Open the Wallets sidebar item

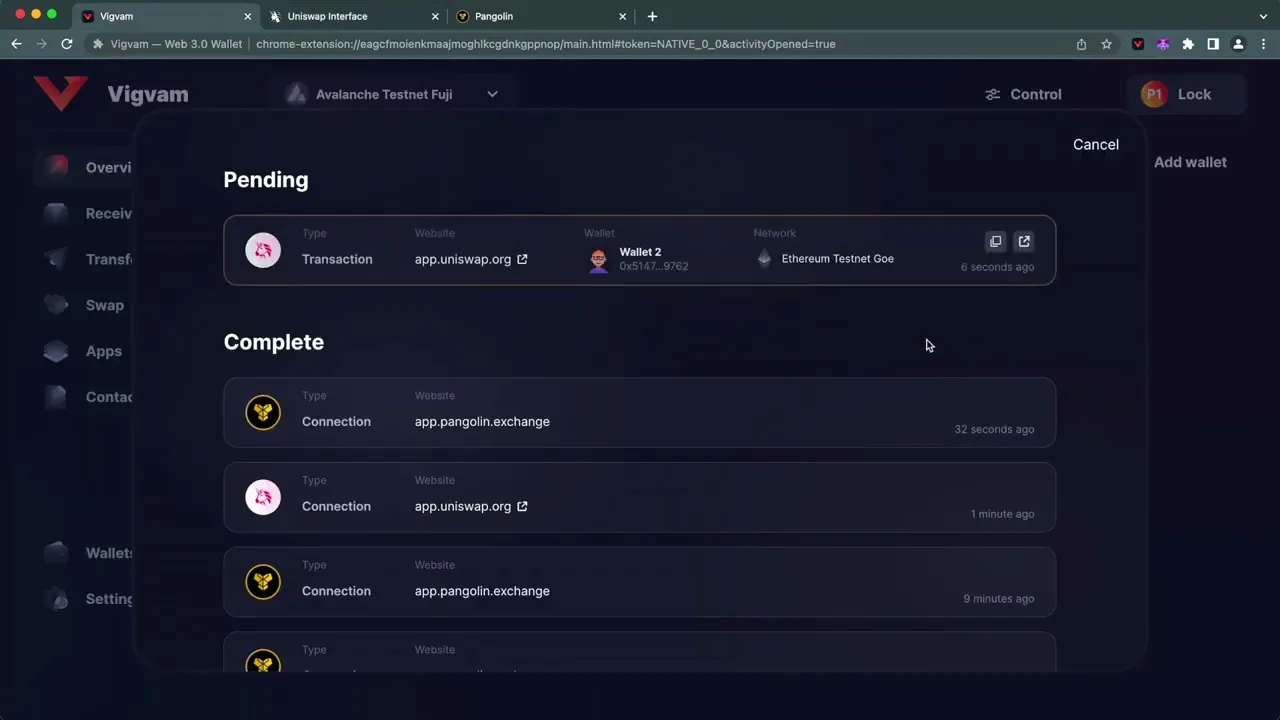(x=88, y=553)
